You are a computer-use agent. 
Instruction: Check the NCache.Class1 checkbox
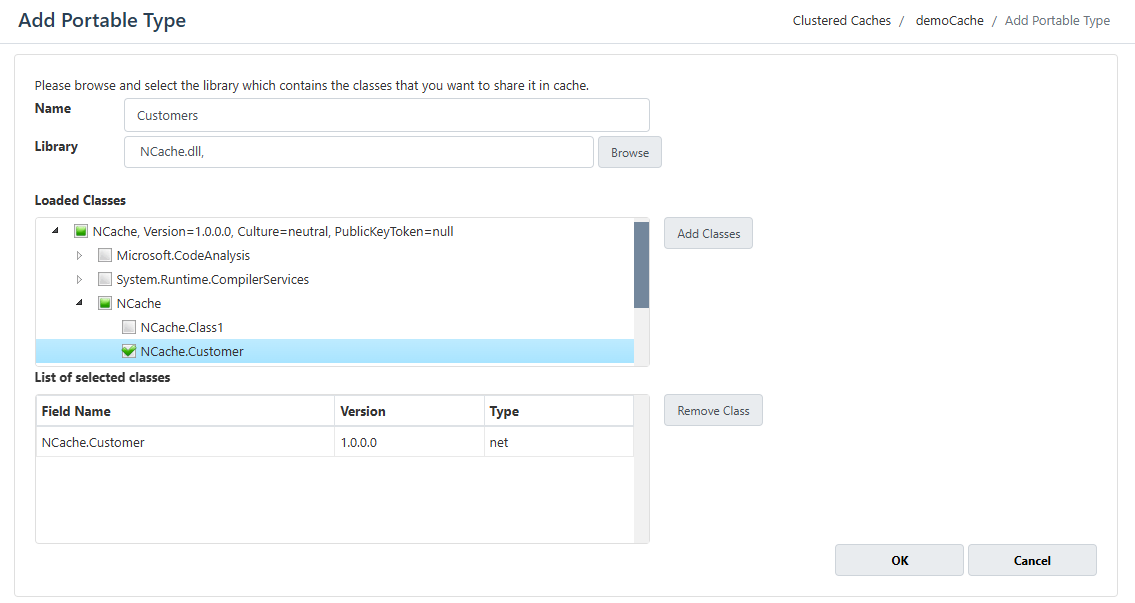(x=129, y=327)
